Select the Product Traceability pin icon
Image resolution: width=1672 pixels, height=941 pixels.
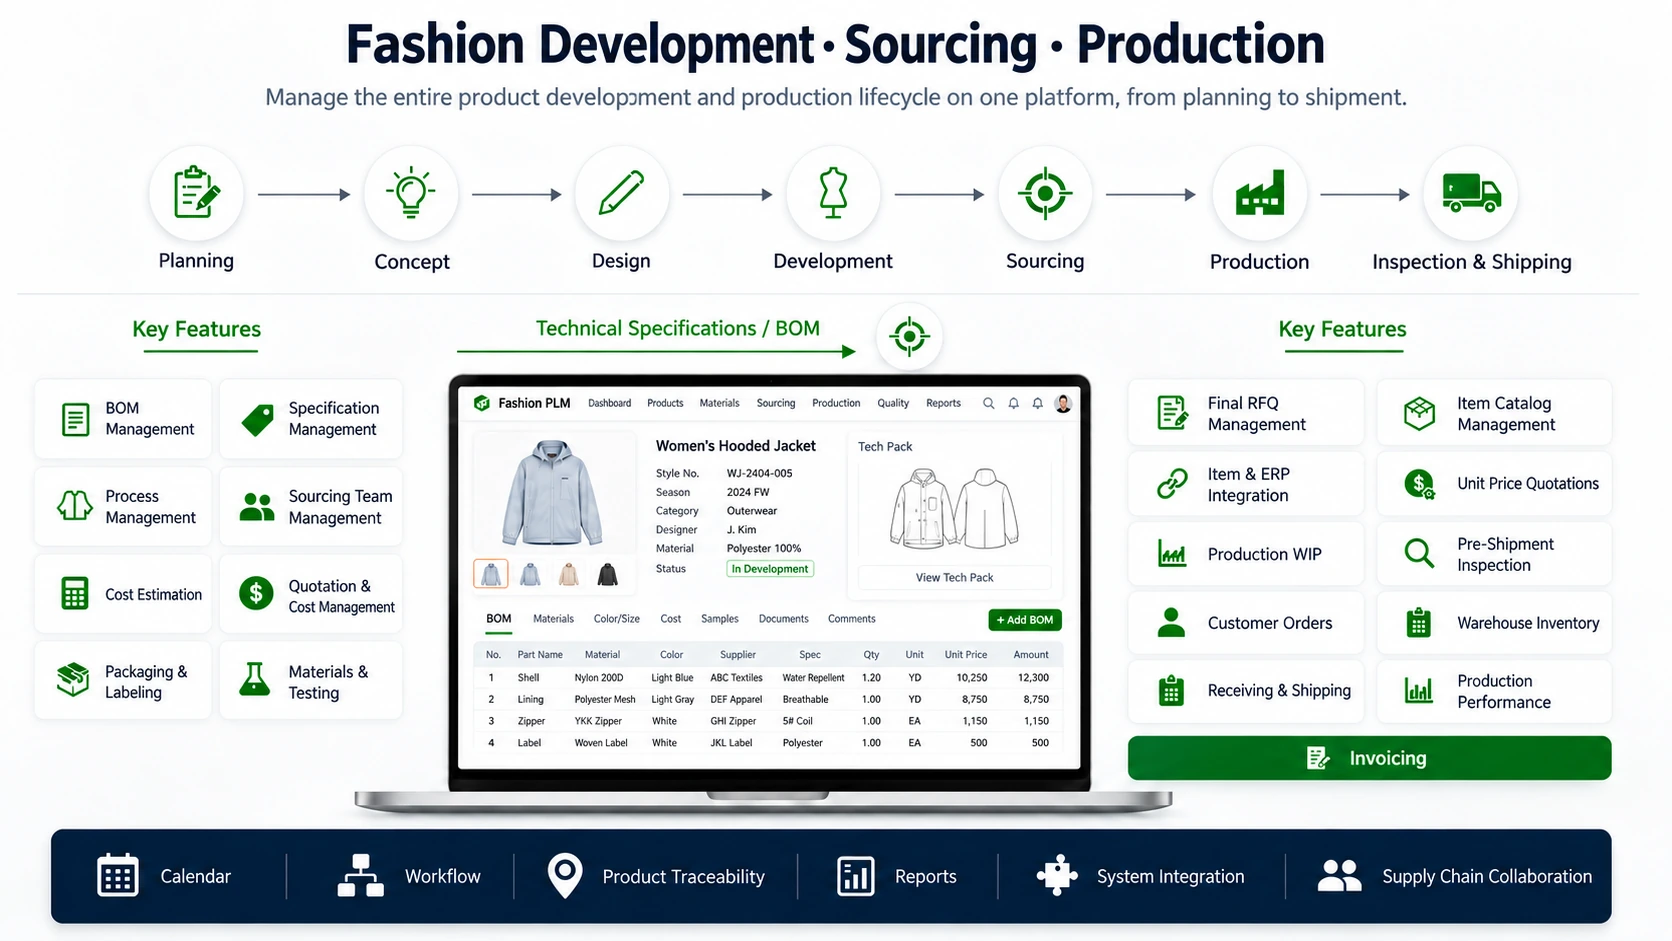(x=565, y=876)
